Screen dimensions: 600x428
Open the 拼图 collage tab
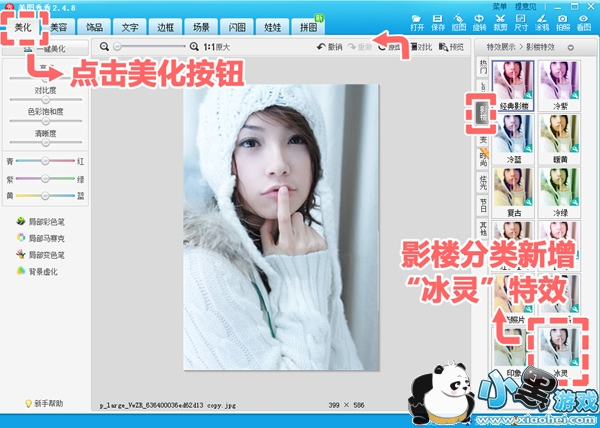pyautogui.click(x=308, y=27)
